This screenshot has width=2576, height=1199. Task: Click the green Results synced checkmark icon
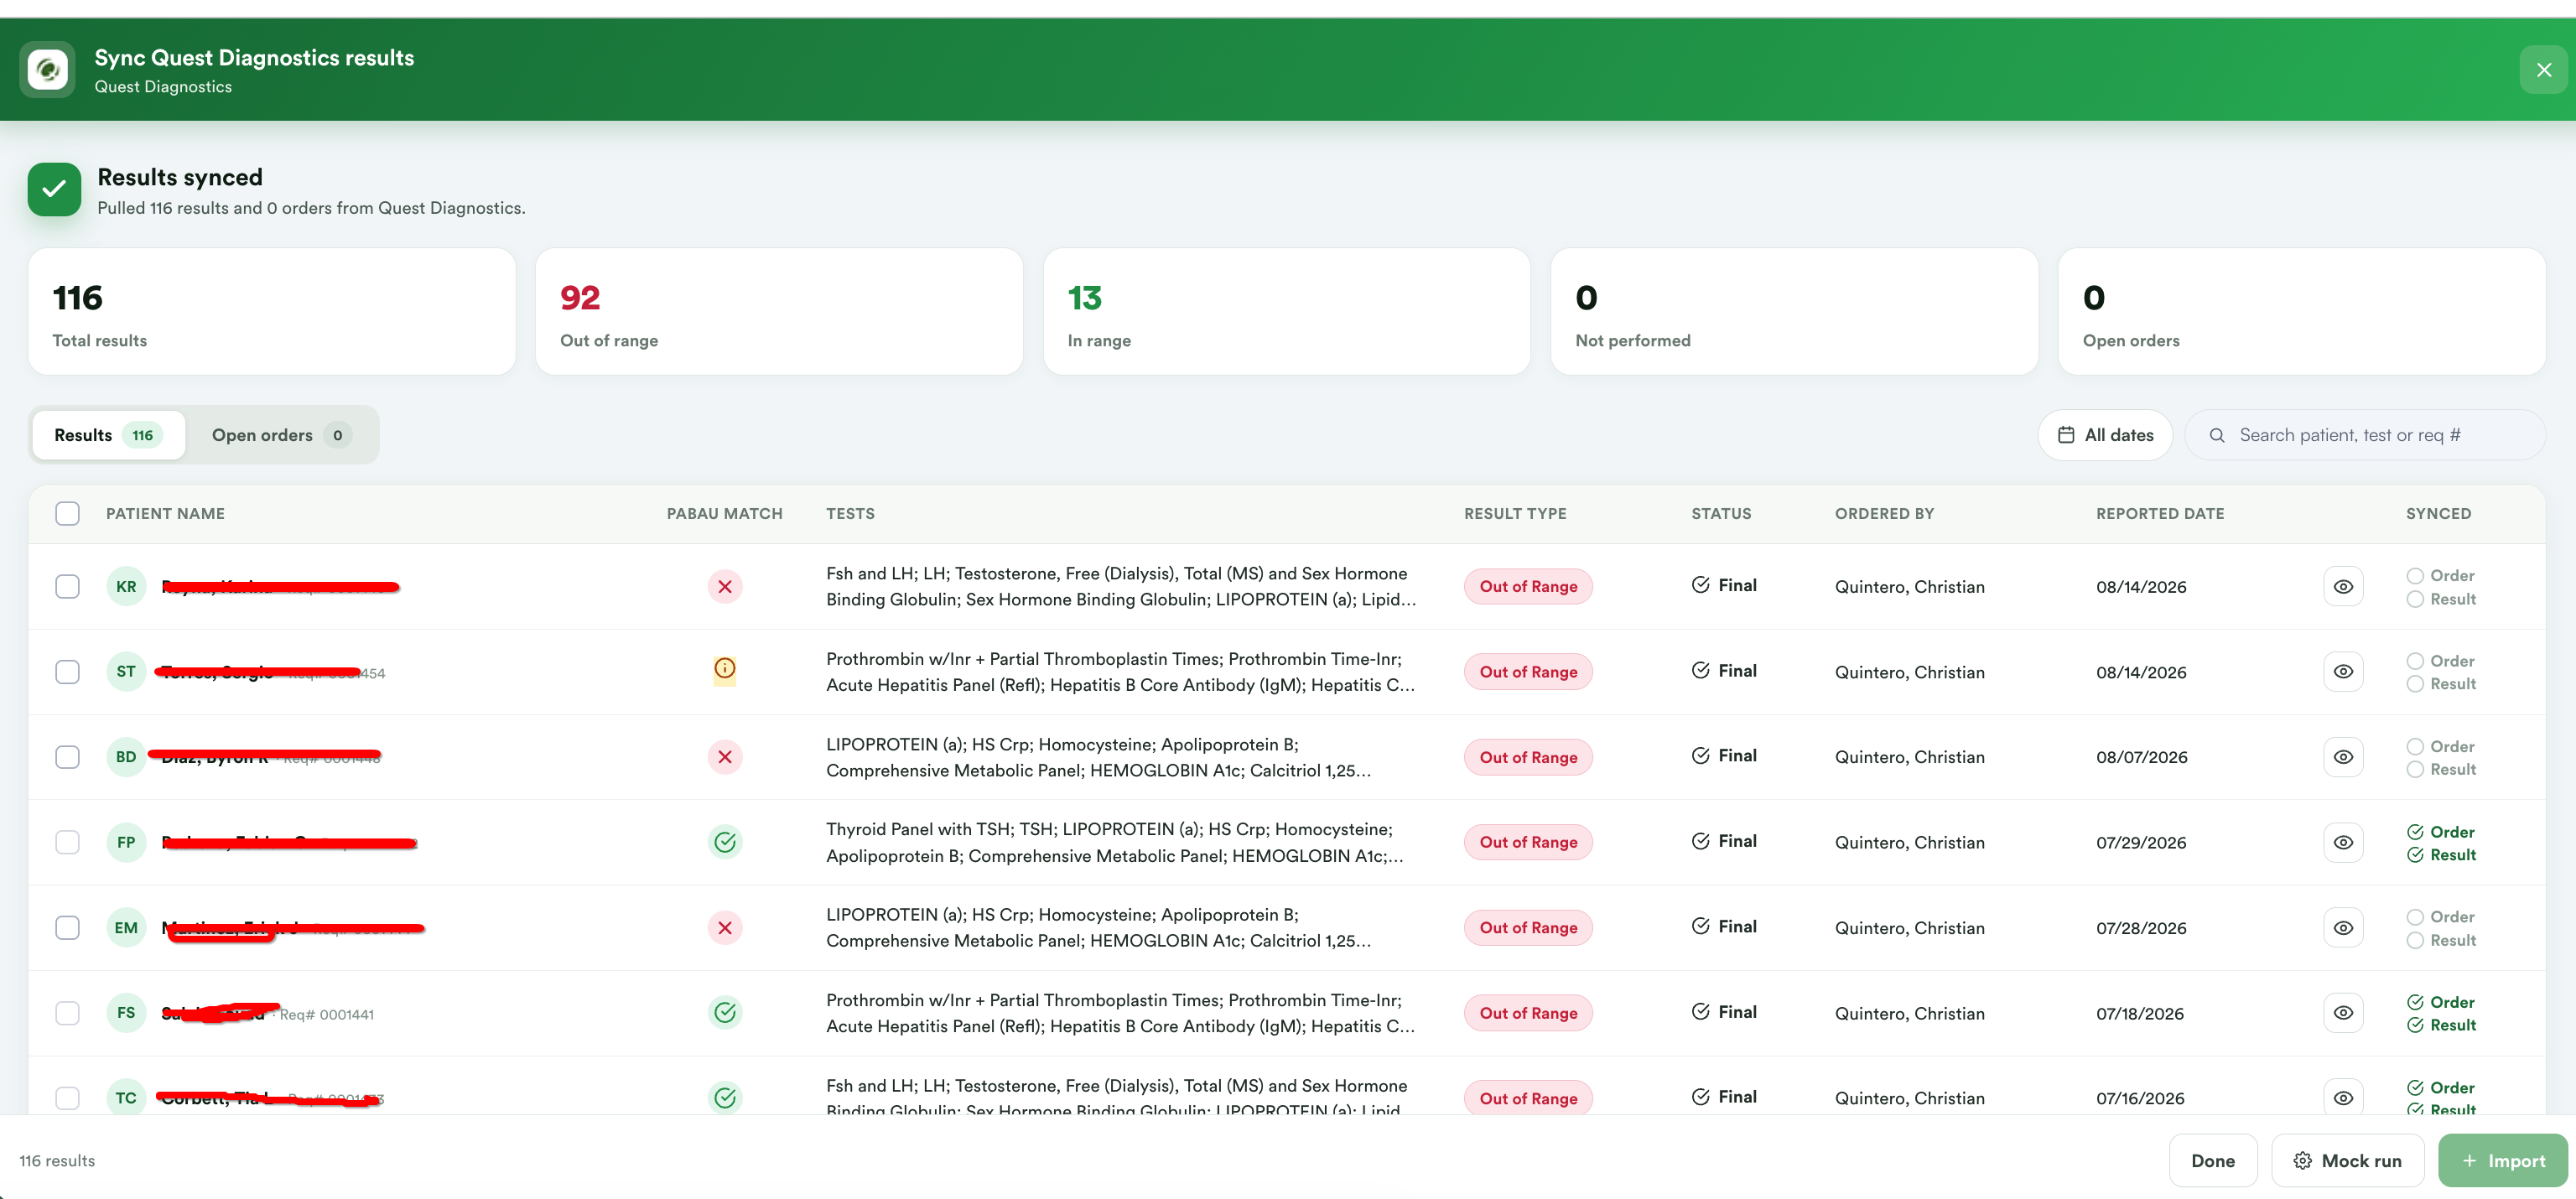(x=54, y=189)
